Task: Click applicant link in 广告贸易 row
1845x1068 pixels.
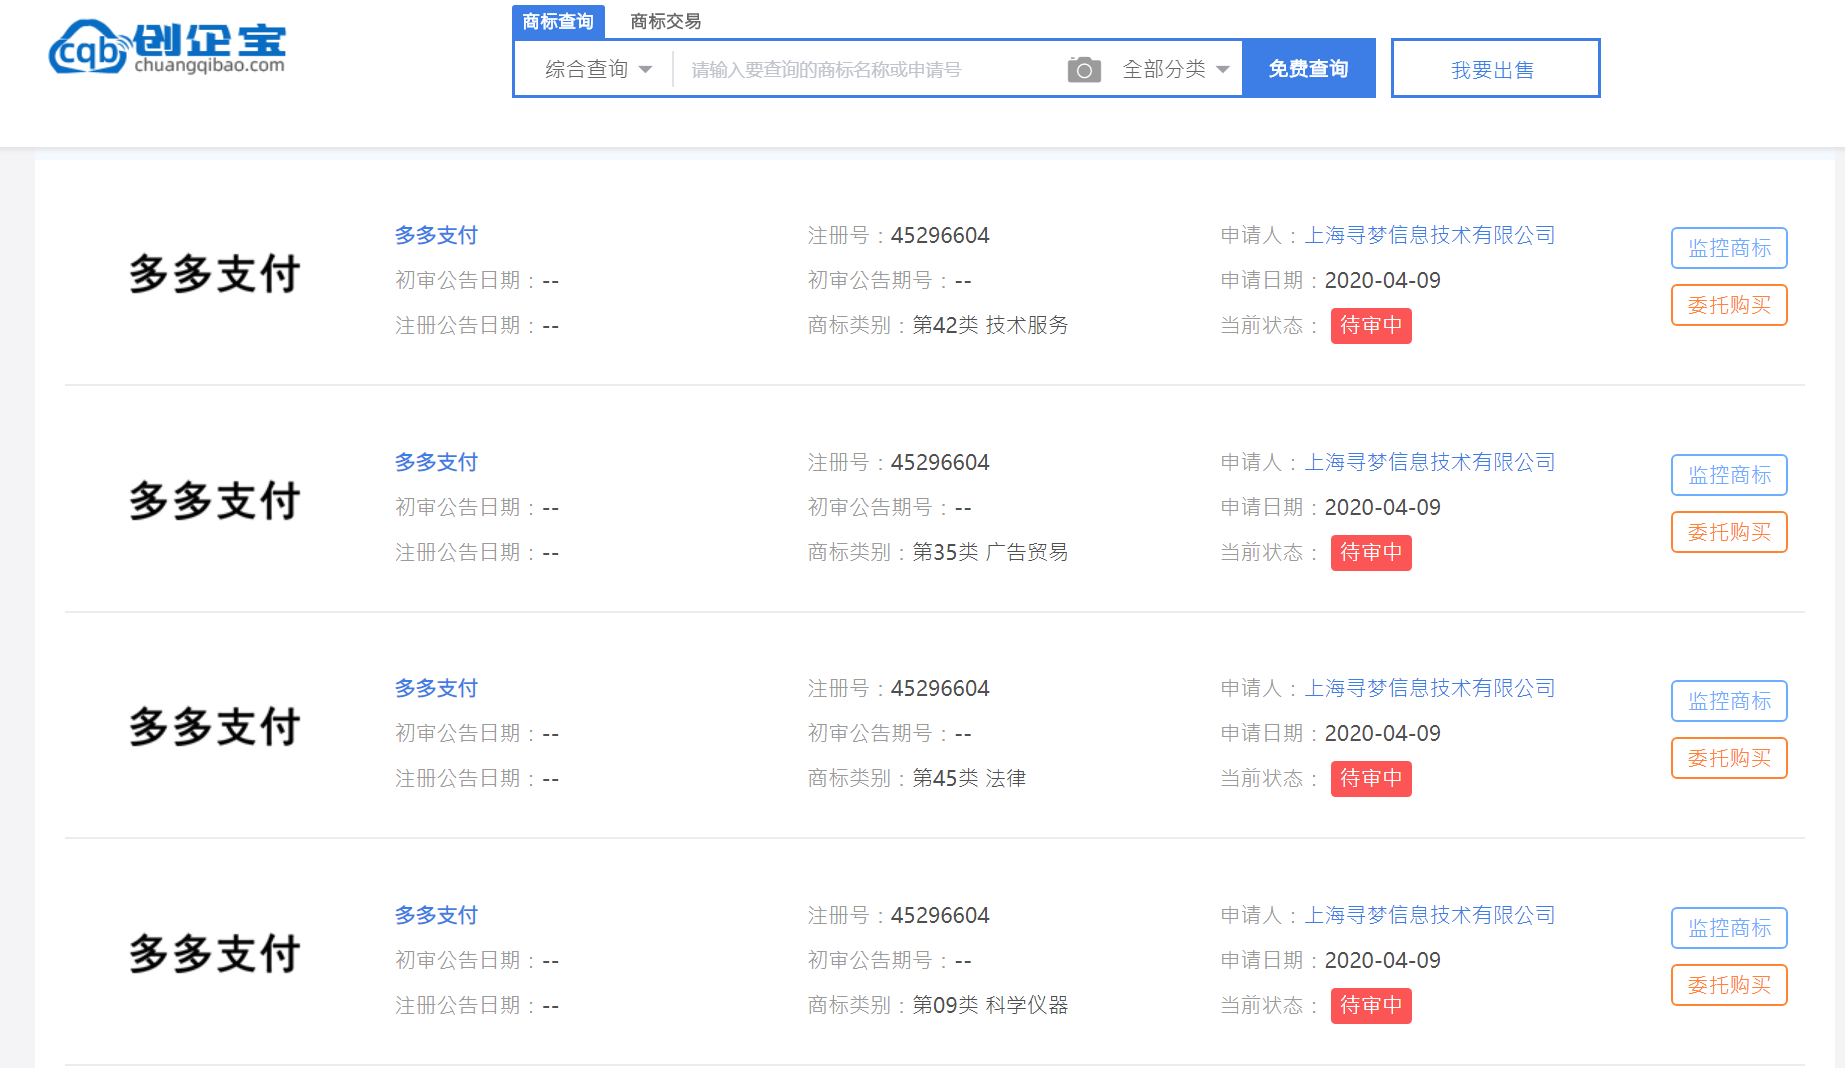Action: [x=1430, y=462]
